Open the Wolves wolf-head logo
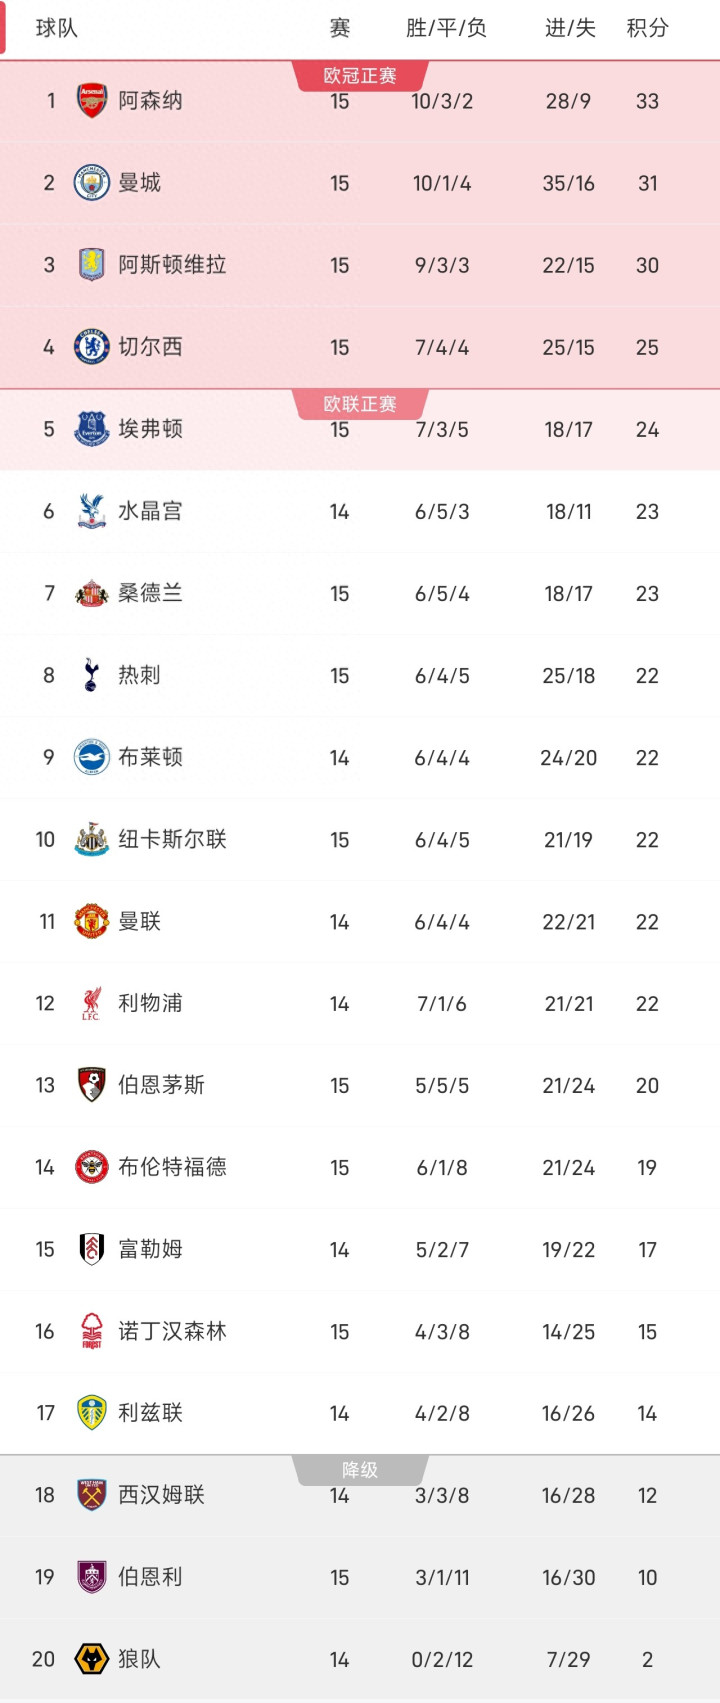 92,1659
